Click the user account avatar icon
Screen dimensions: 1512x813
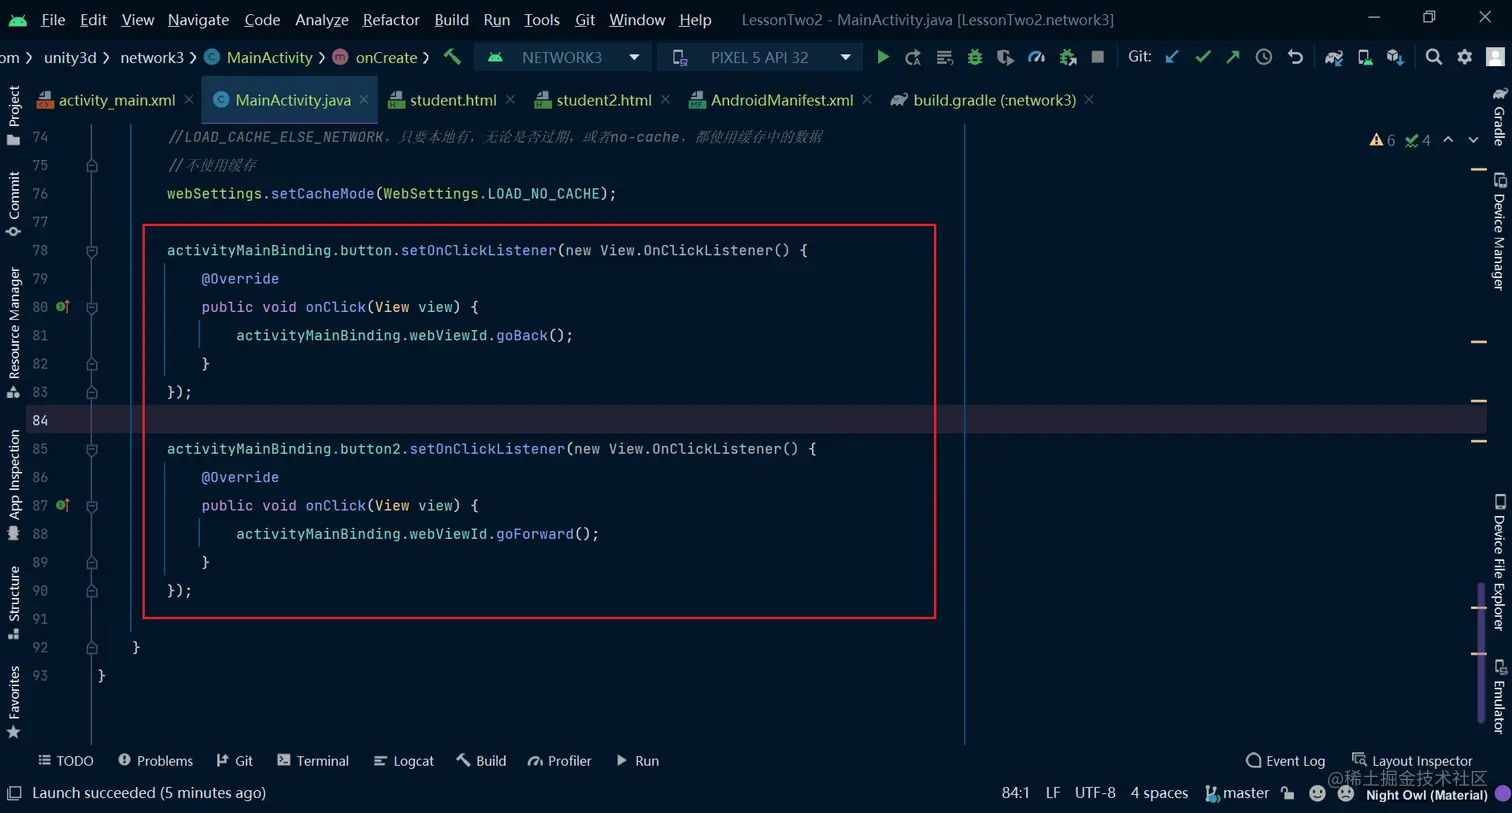coord(1496,57)
